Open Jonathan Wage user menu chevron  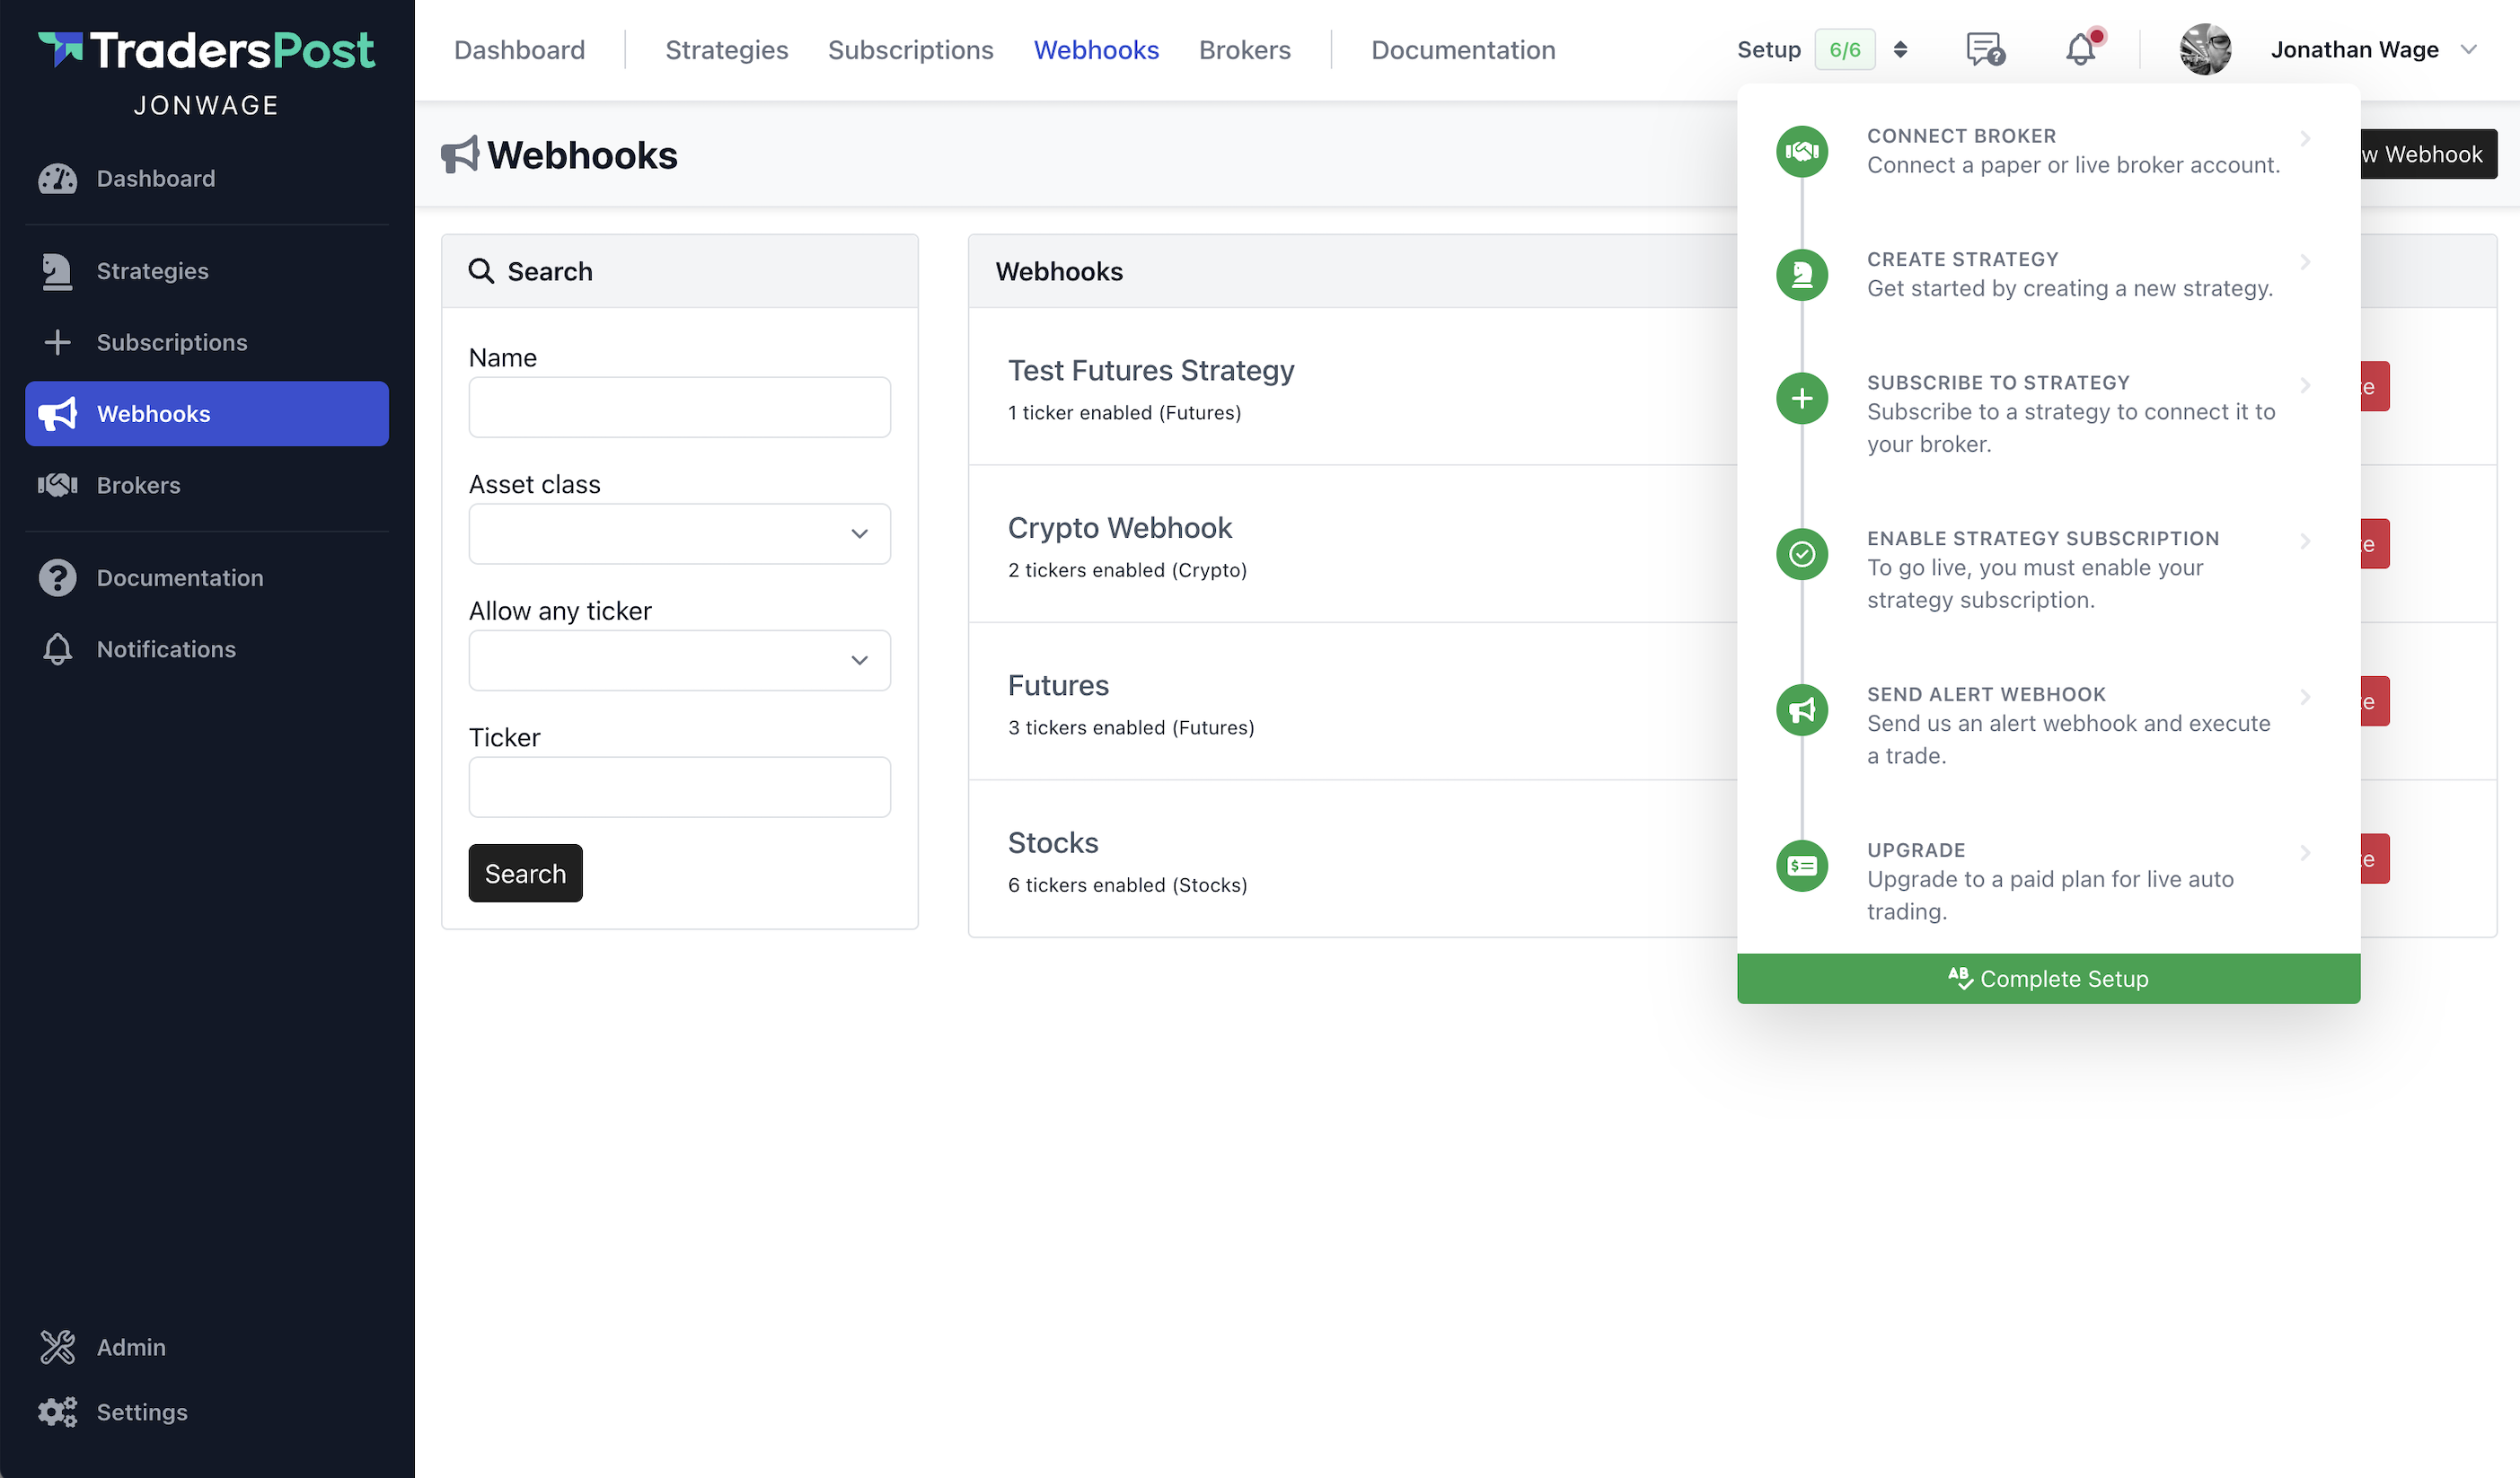pyautogui.click(x=2468, y=49)
